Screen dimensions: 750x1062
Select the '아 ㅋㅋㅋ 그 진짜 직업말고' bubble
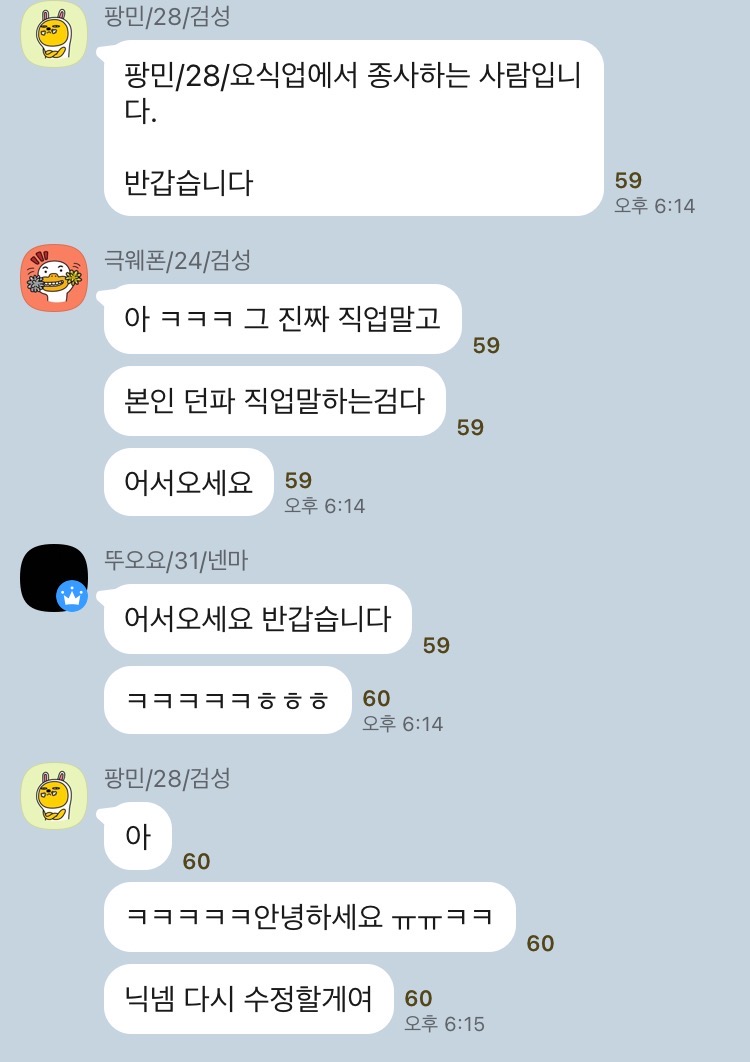click(283, 319)
